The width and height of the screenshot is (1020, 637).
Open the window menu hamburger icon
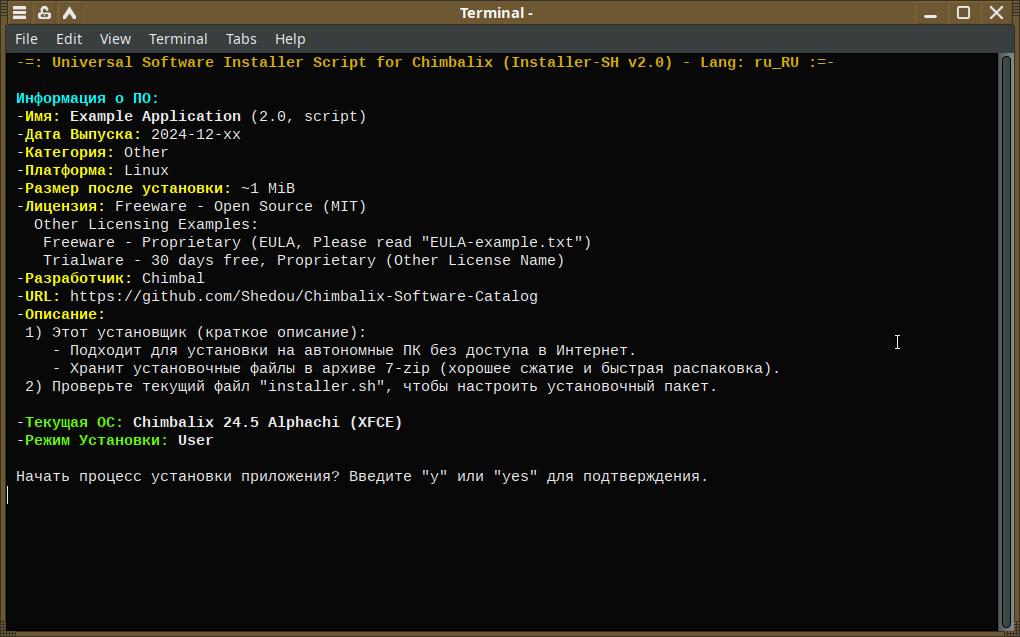(x=20, y=13)
